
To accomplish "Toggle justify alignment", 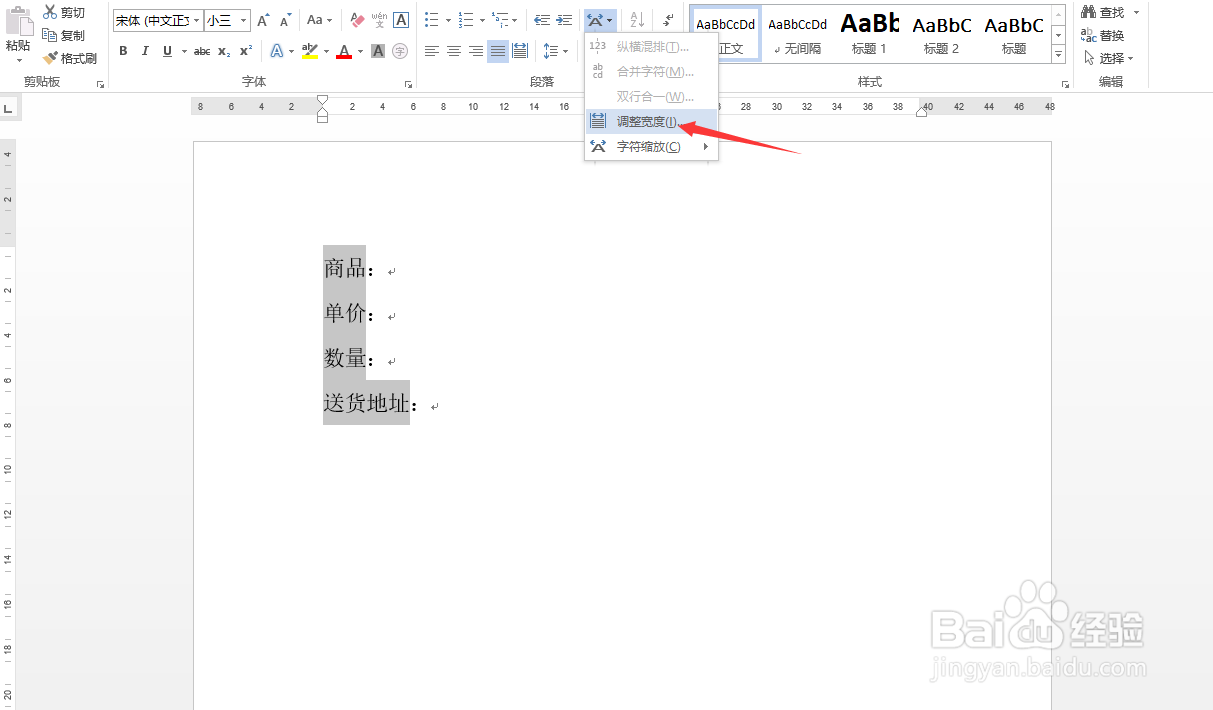I will (x=498, y=51).
